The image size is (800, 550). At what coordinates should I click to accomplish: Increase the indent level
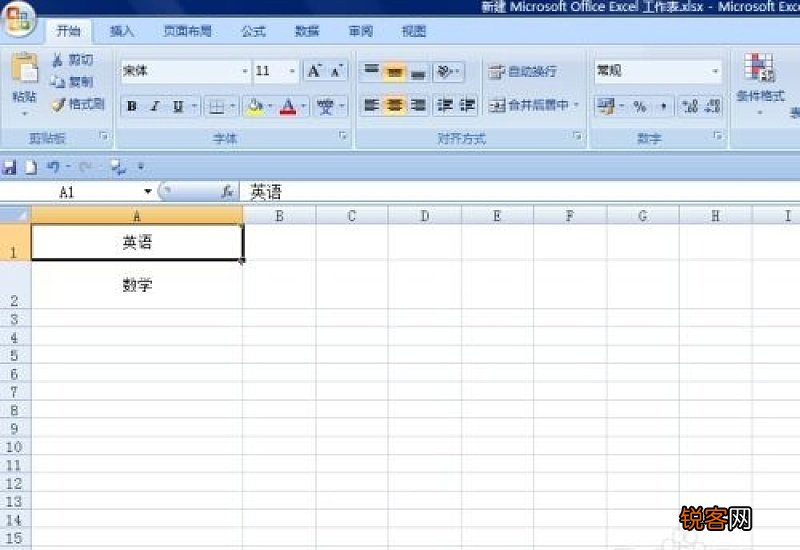click(x=467, y=106)
